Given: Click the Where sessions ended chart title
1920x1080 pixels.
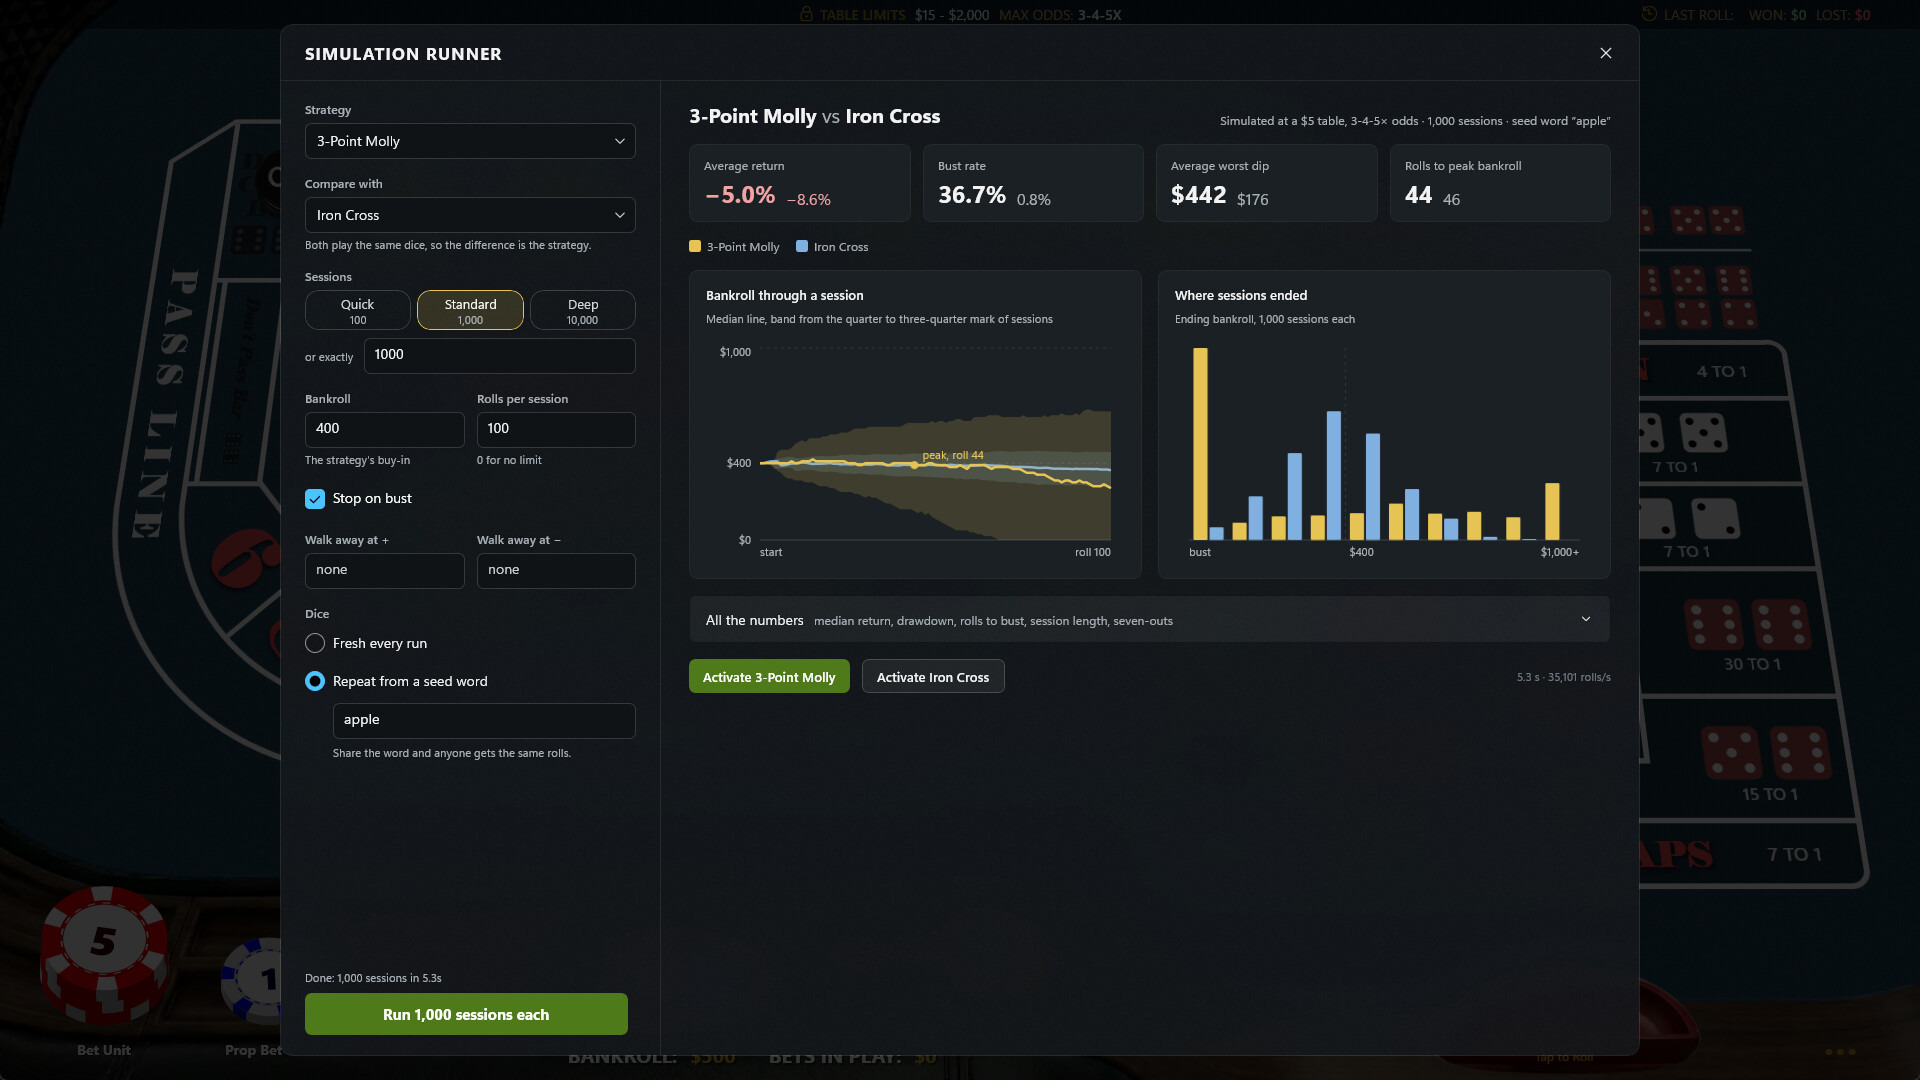Looking at the screenshot, I should pyautogui.click(x=1240, y=295).
